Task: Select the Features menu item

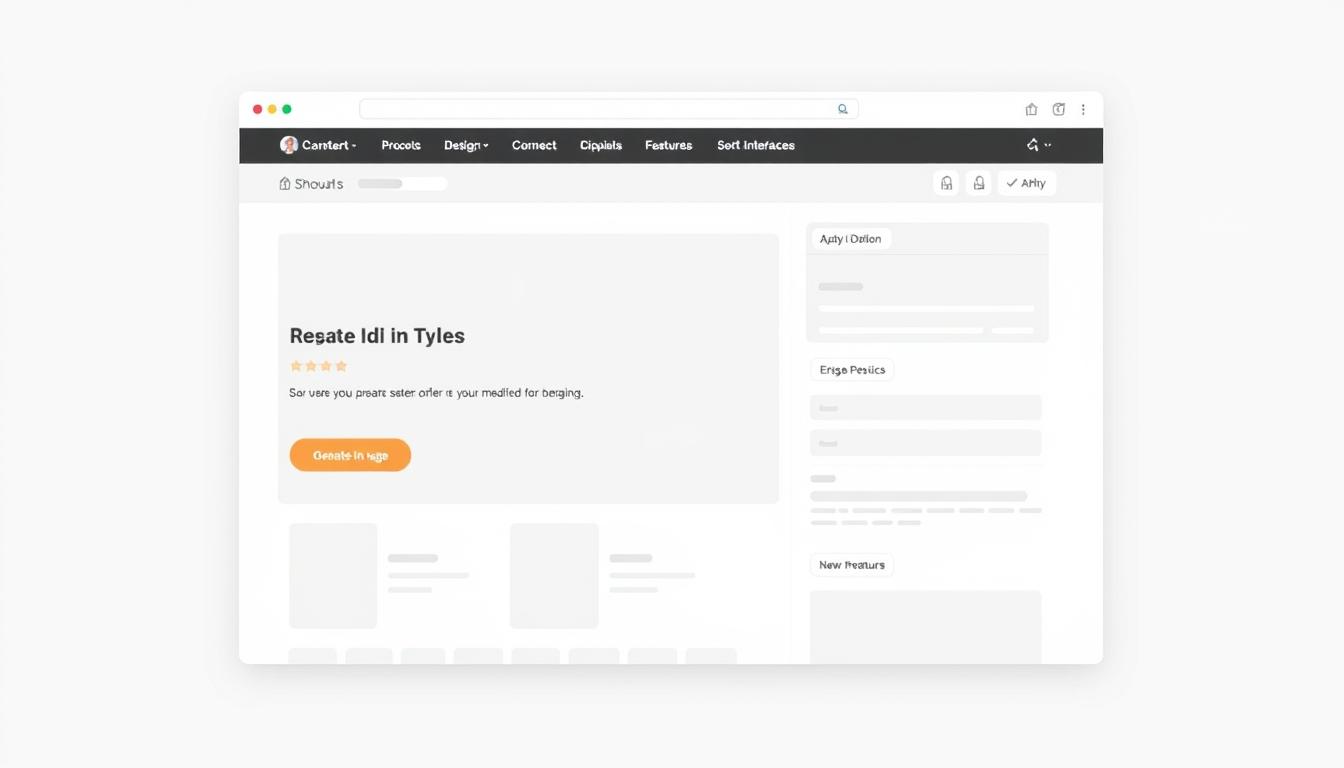Action: tap(668, 146)
